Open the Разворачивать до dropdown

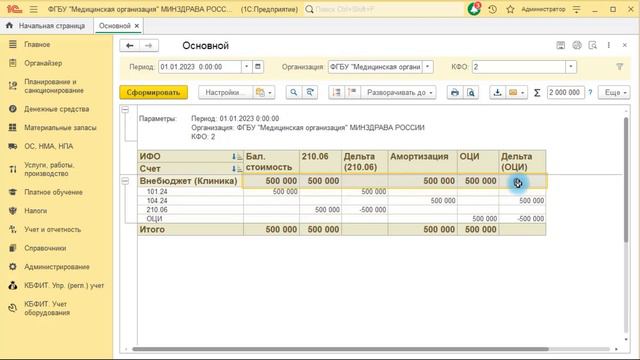pyautogui.click(x=399, y=92)
